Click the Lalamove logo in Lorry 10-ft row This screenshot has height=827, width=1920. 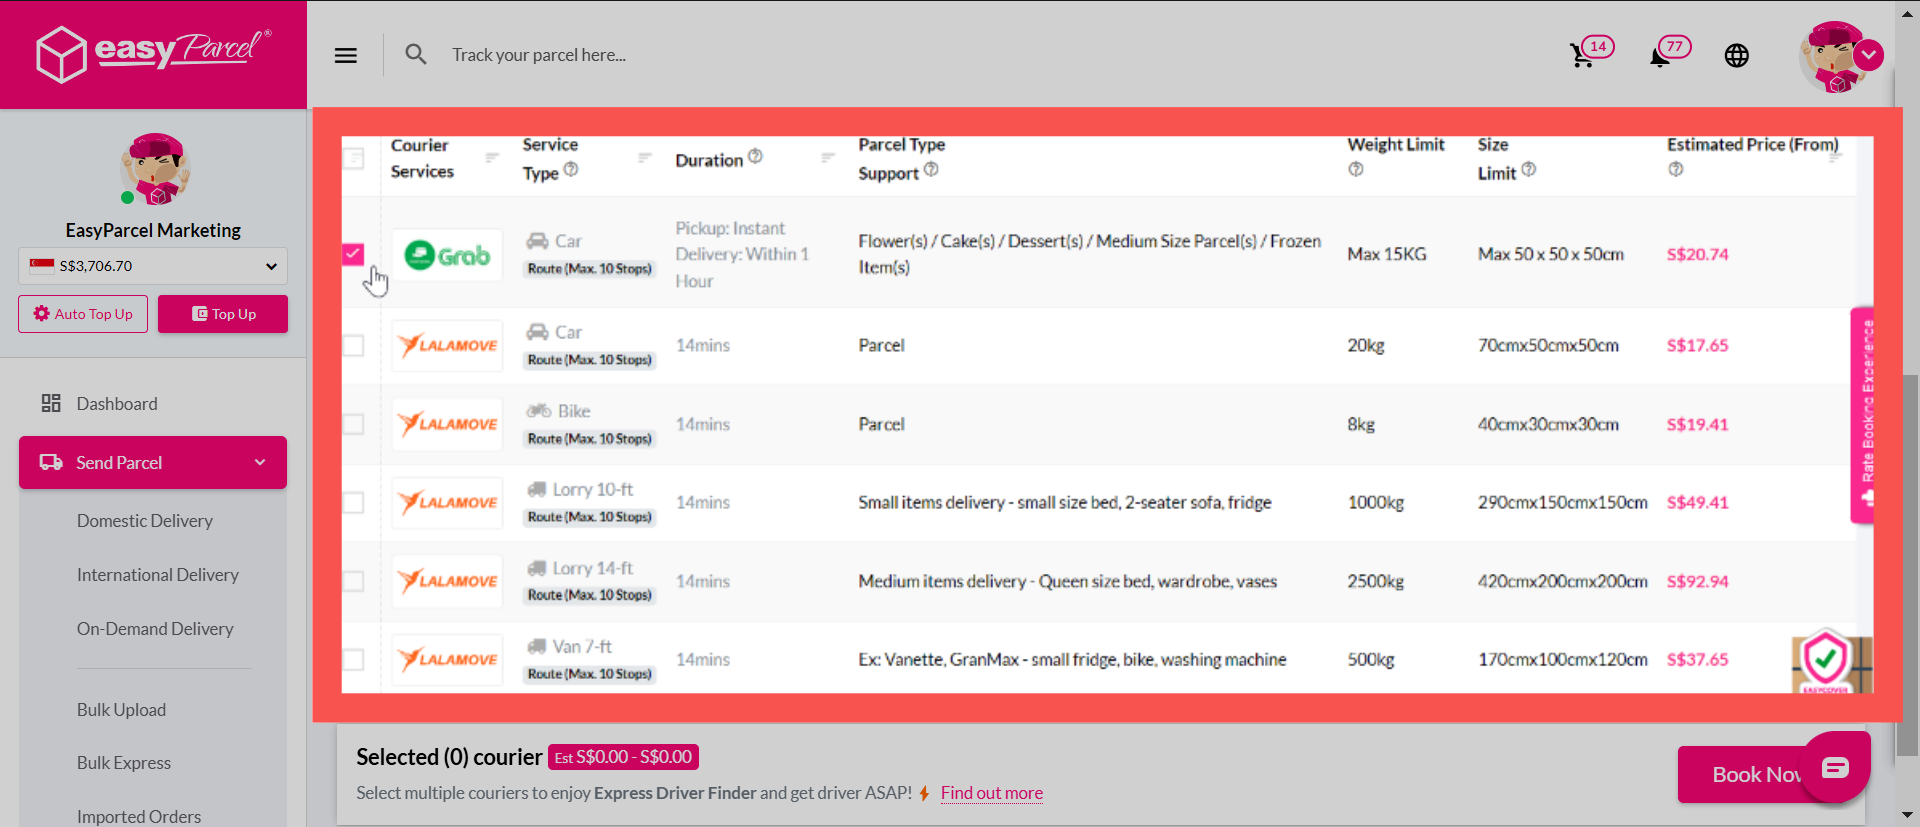point(447,502)
